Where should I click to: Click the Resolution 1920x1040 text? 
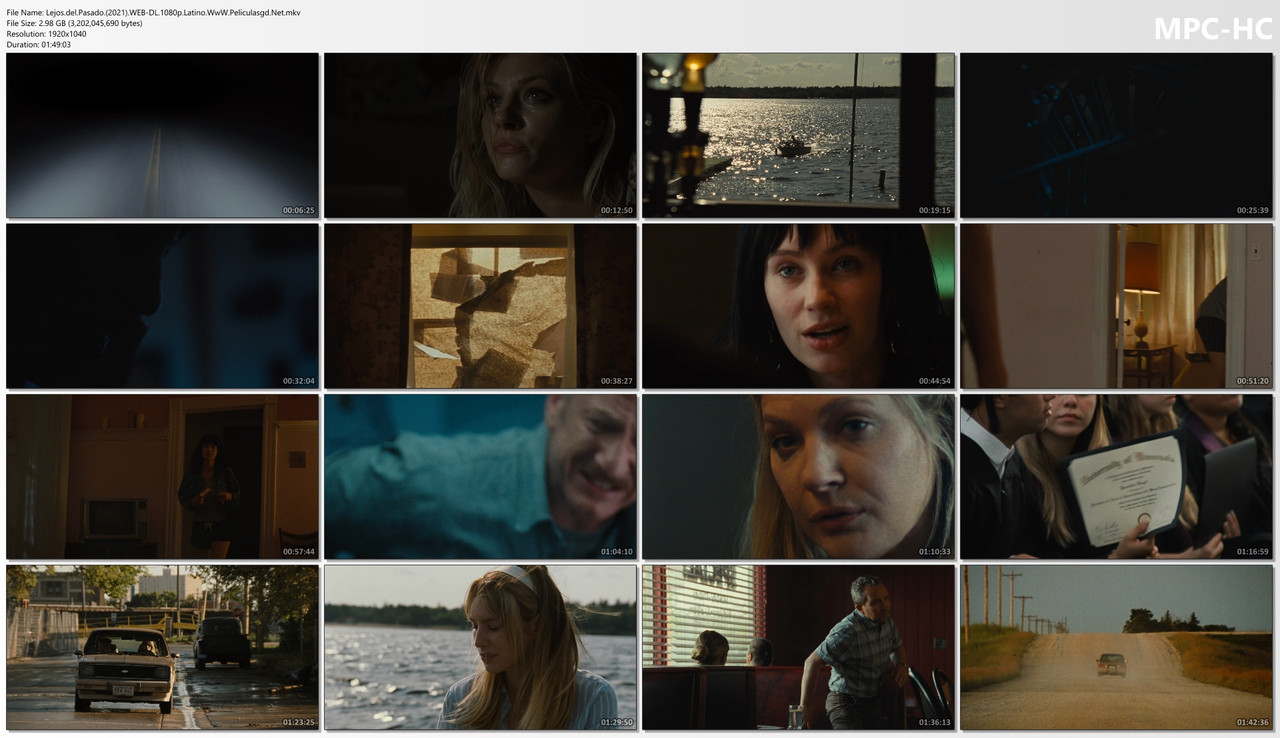(46, 34)
